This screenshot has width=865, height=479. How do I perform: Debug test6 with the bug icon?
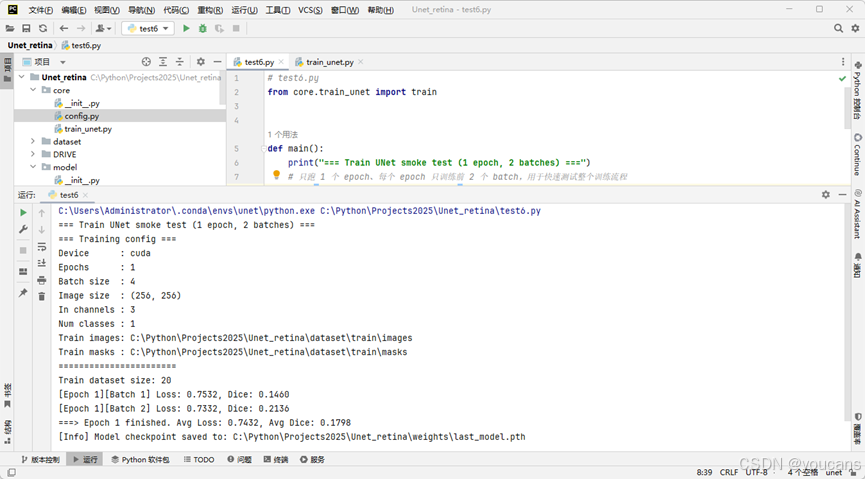[202, 28]
